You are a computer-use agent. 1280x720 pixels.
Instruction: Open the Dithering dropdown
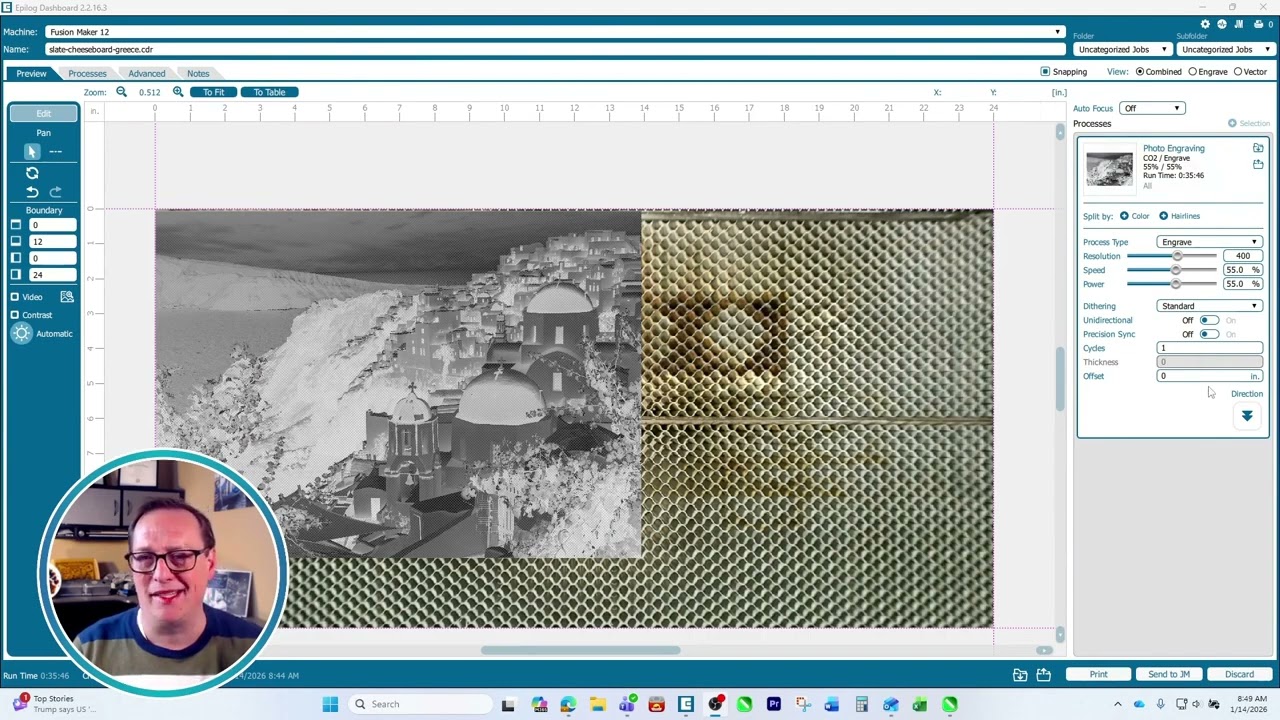coord(1209,306)
